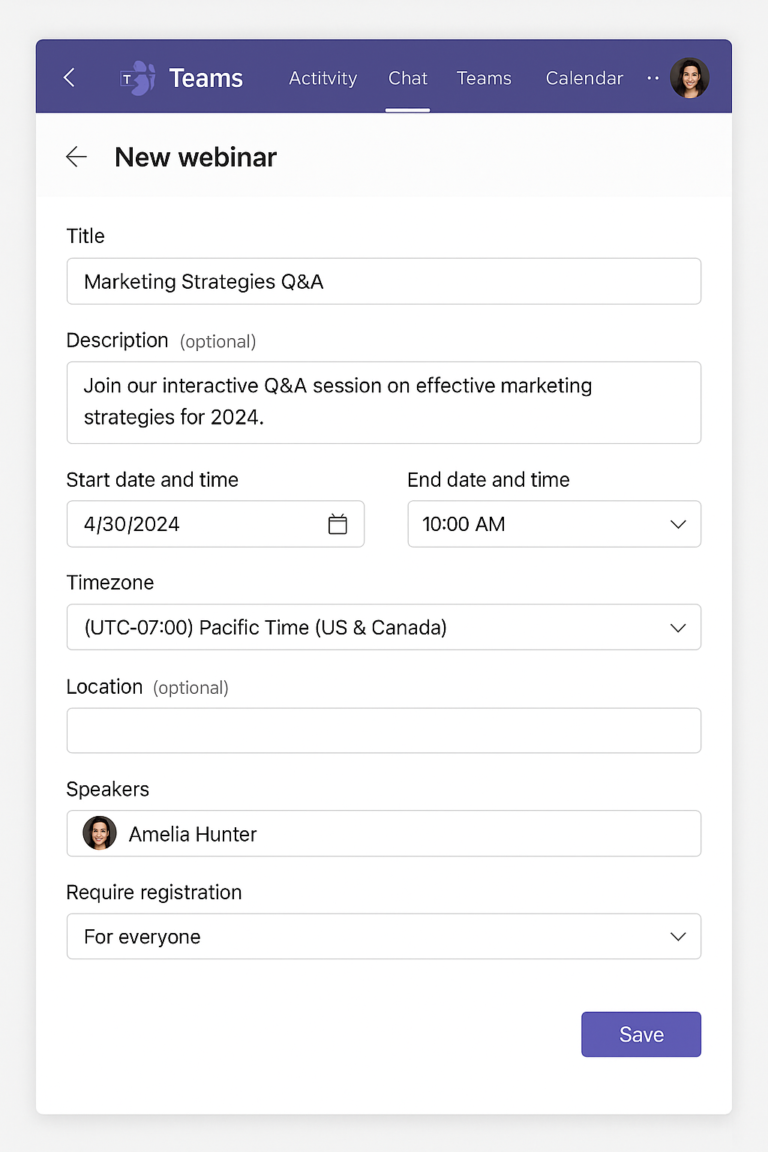Switch to the Teams tab
The height and width of the screenshot is (1152, 768).
pyautogui.click(x=484, y=78)
